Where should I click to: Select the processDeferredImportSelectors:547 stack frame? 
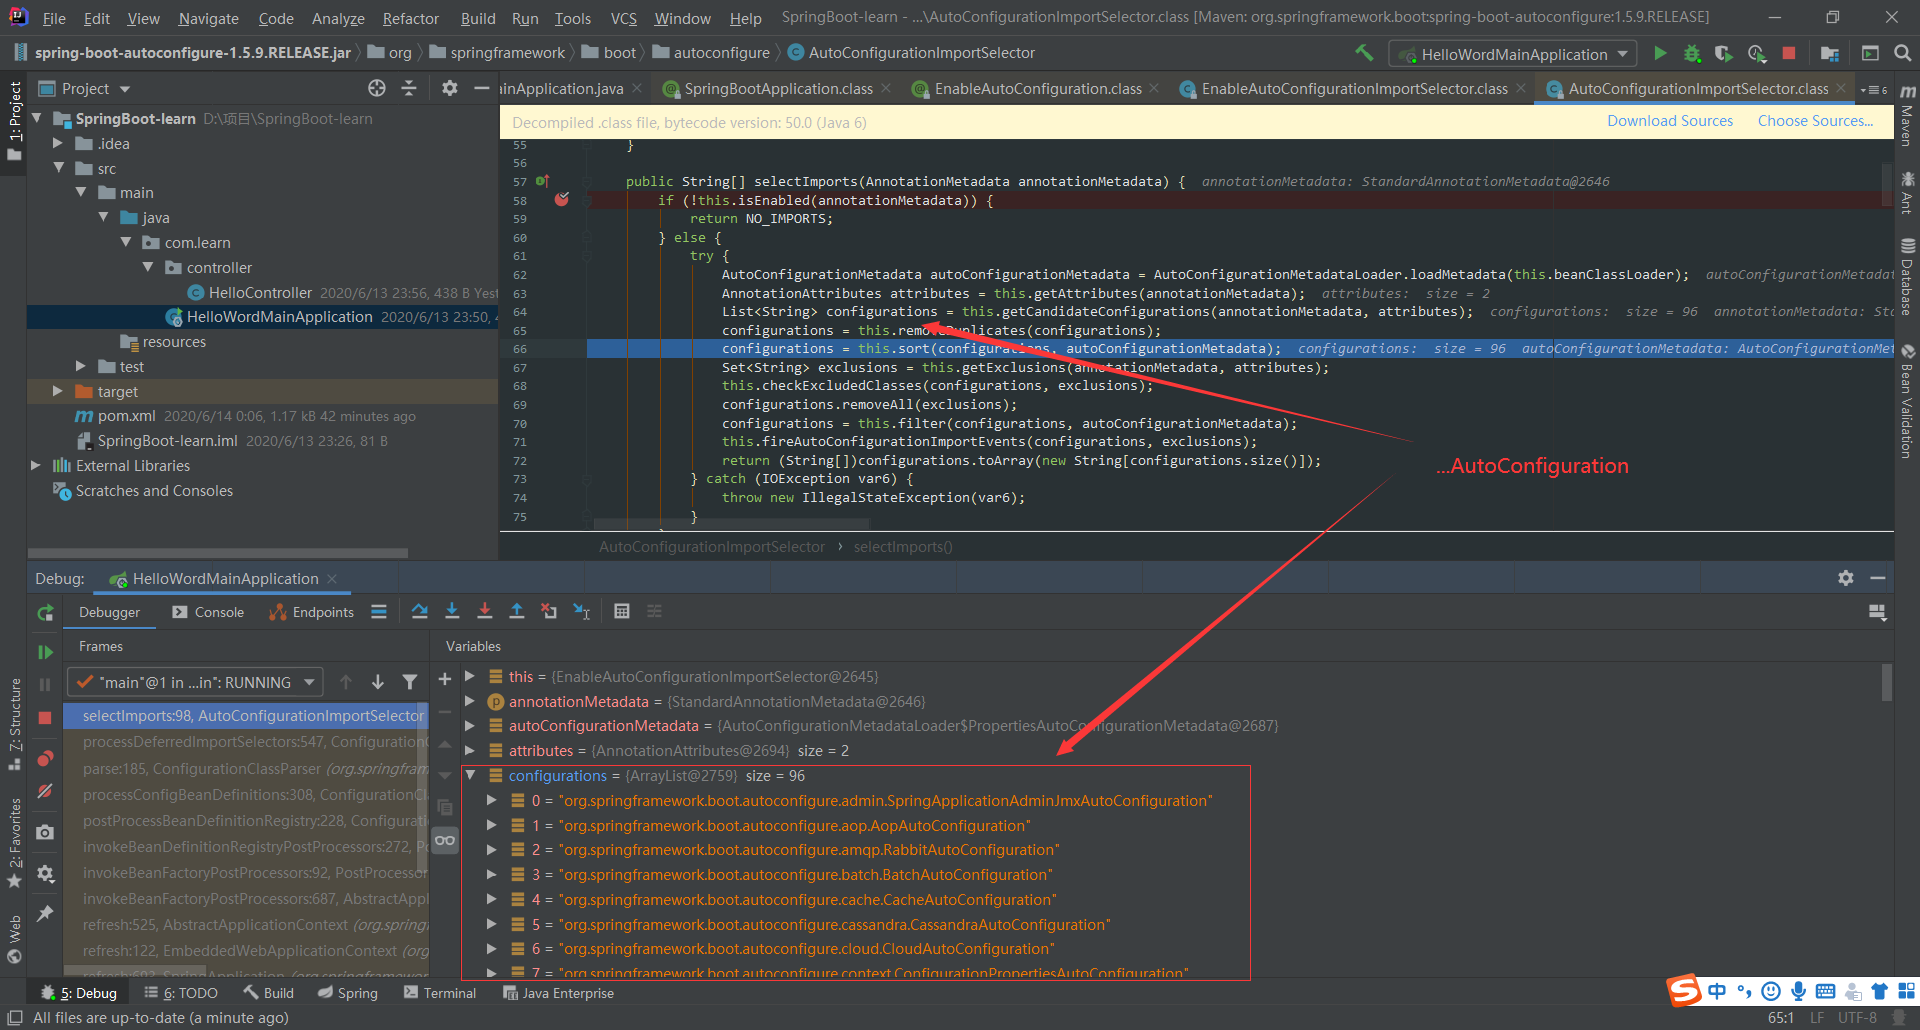click(x=246, y=742)
